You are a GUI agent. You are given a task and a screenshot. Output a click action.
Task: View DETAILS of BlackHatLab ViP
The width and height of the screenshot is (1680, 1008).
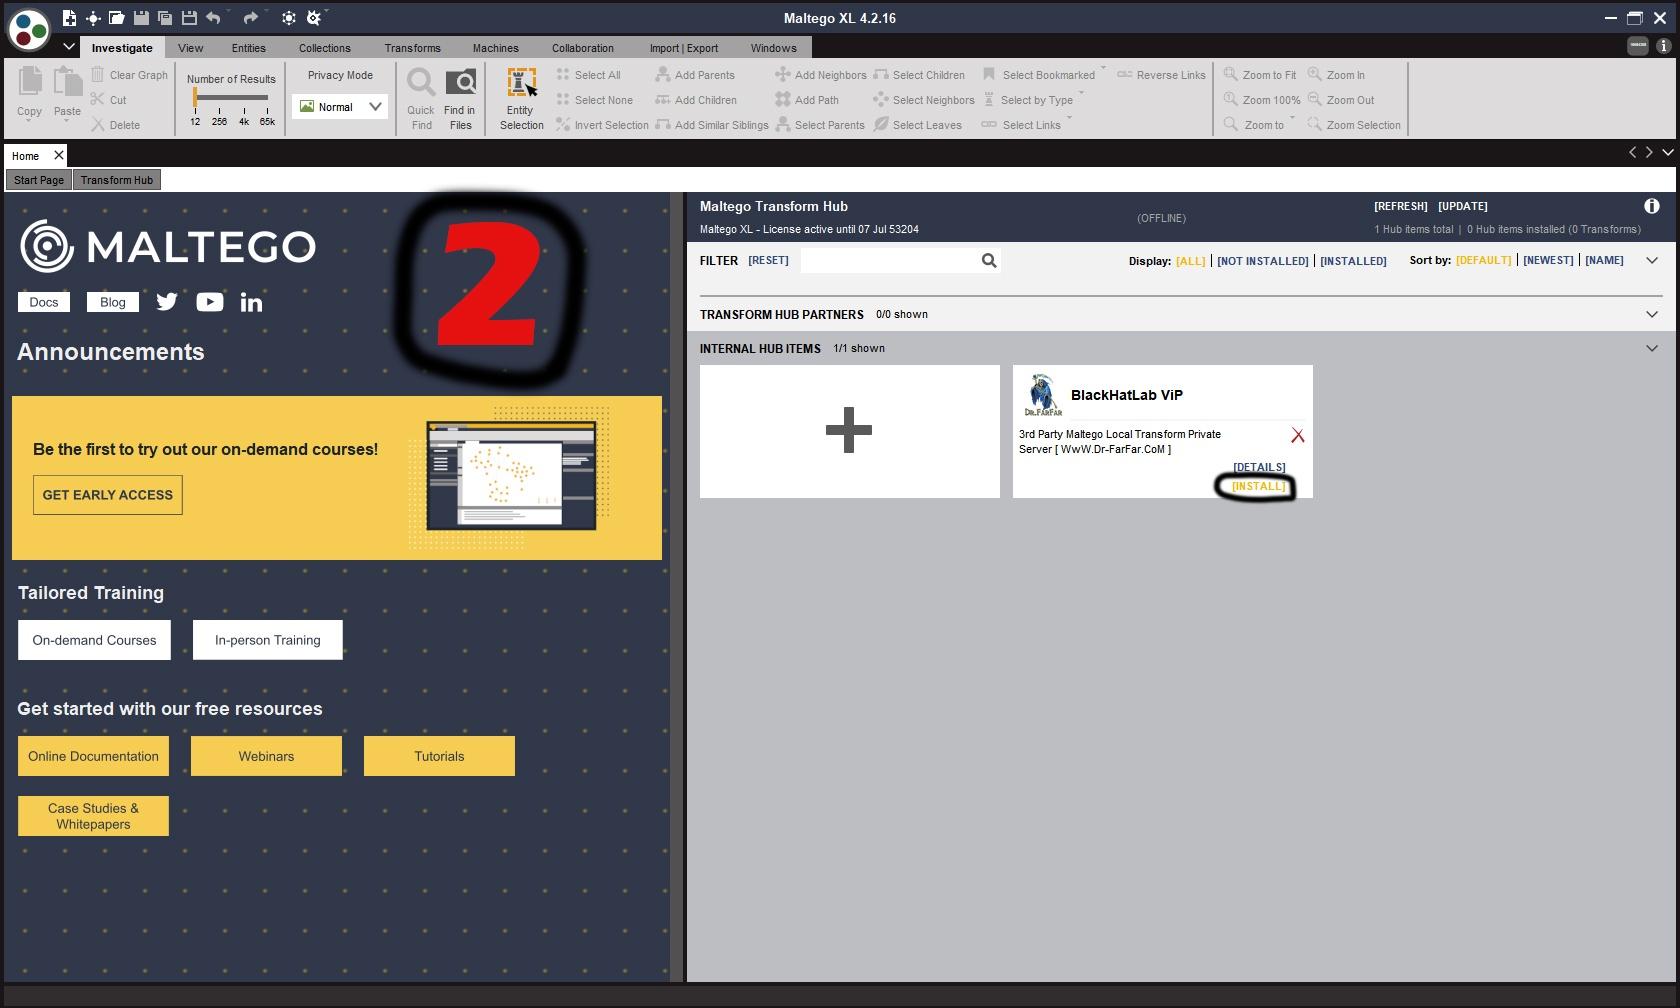coord(1259,467)
